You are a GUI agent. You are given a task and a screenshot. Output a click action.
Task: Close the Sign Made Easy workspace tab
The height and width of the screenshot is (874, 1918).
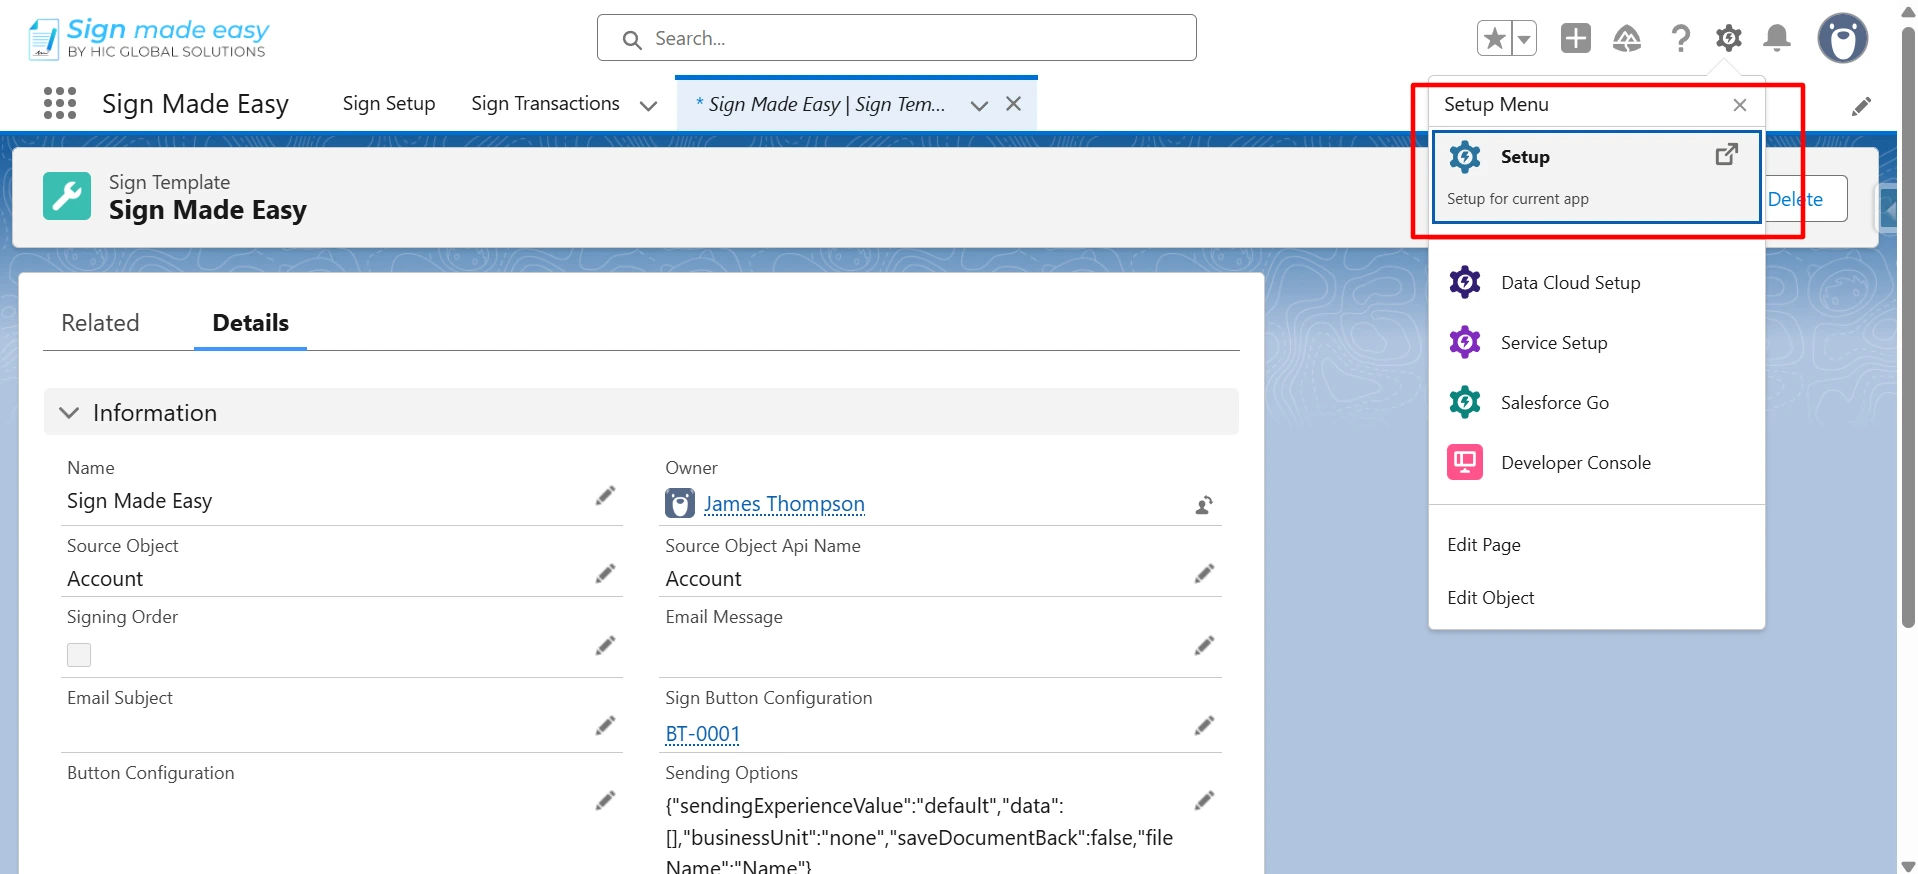pos(1014,104)
